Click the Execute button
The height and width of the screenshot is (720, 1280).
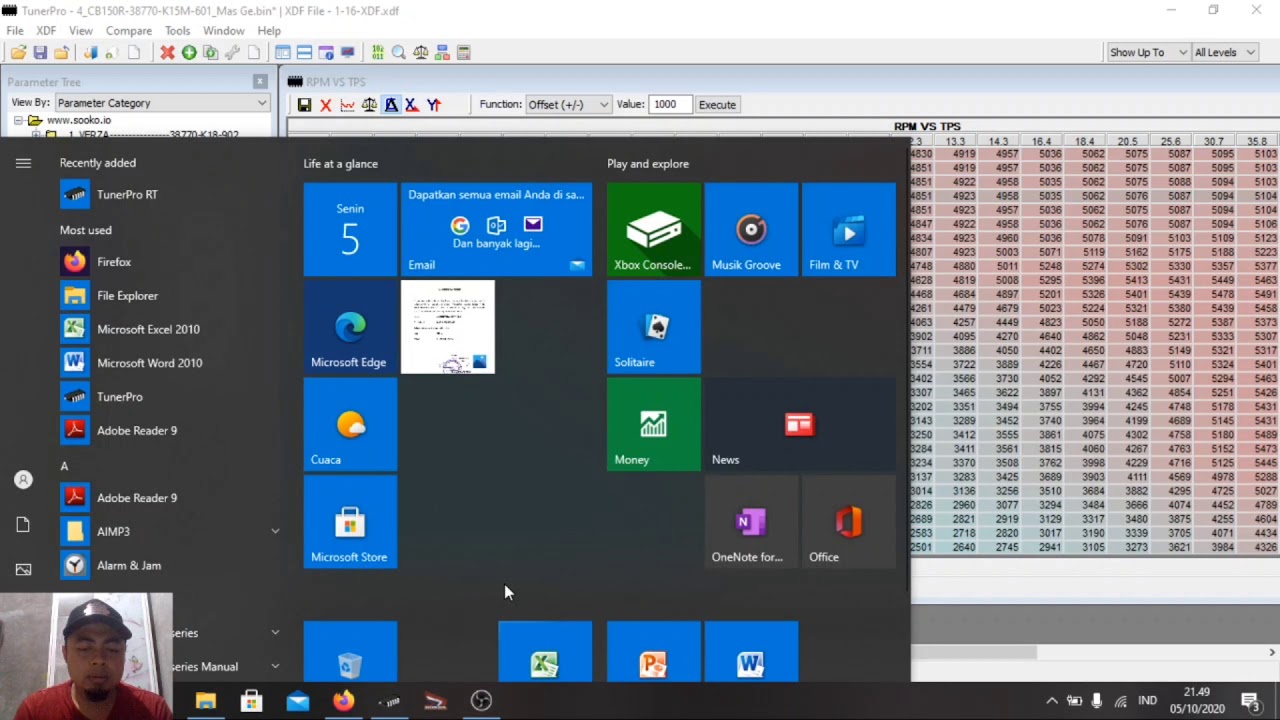[717, 105]
